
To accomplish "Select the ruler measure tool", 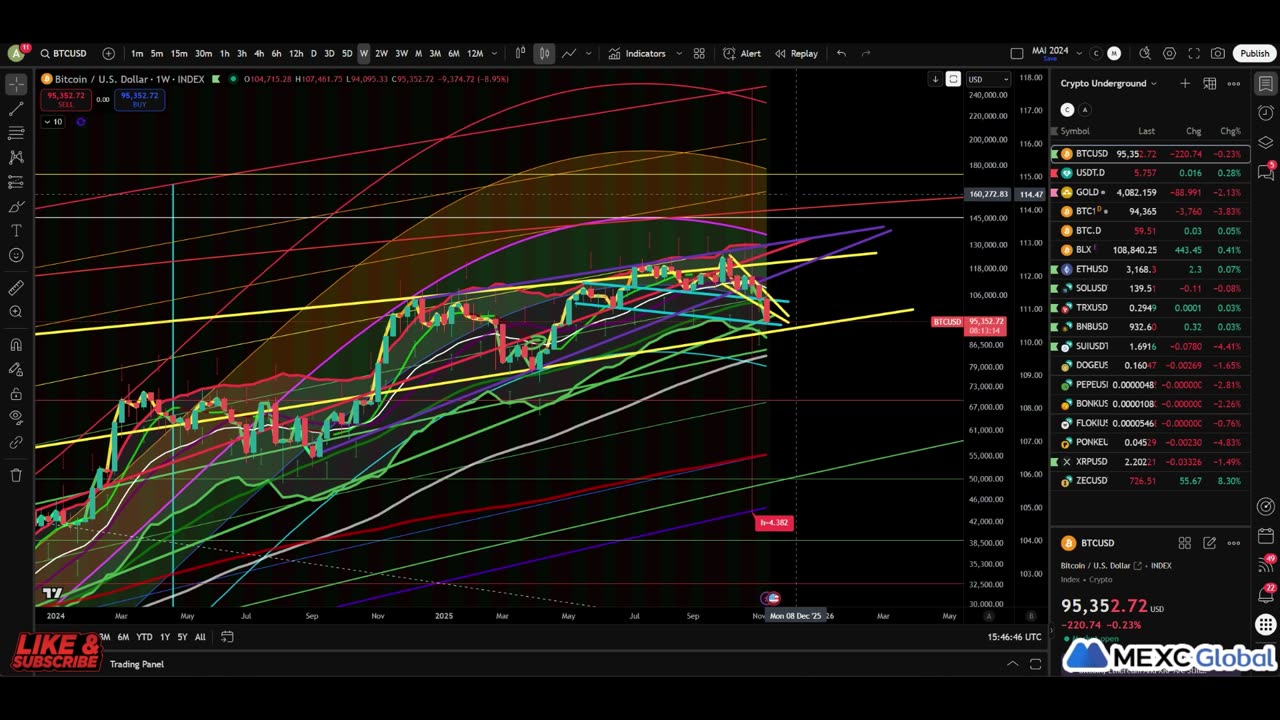I will point(16,288).
